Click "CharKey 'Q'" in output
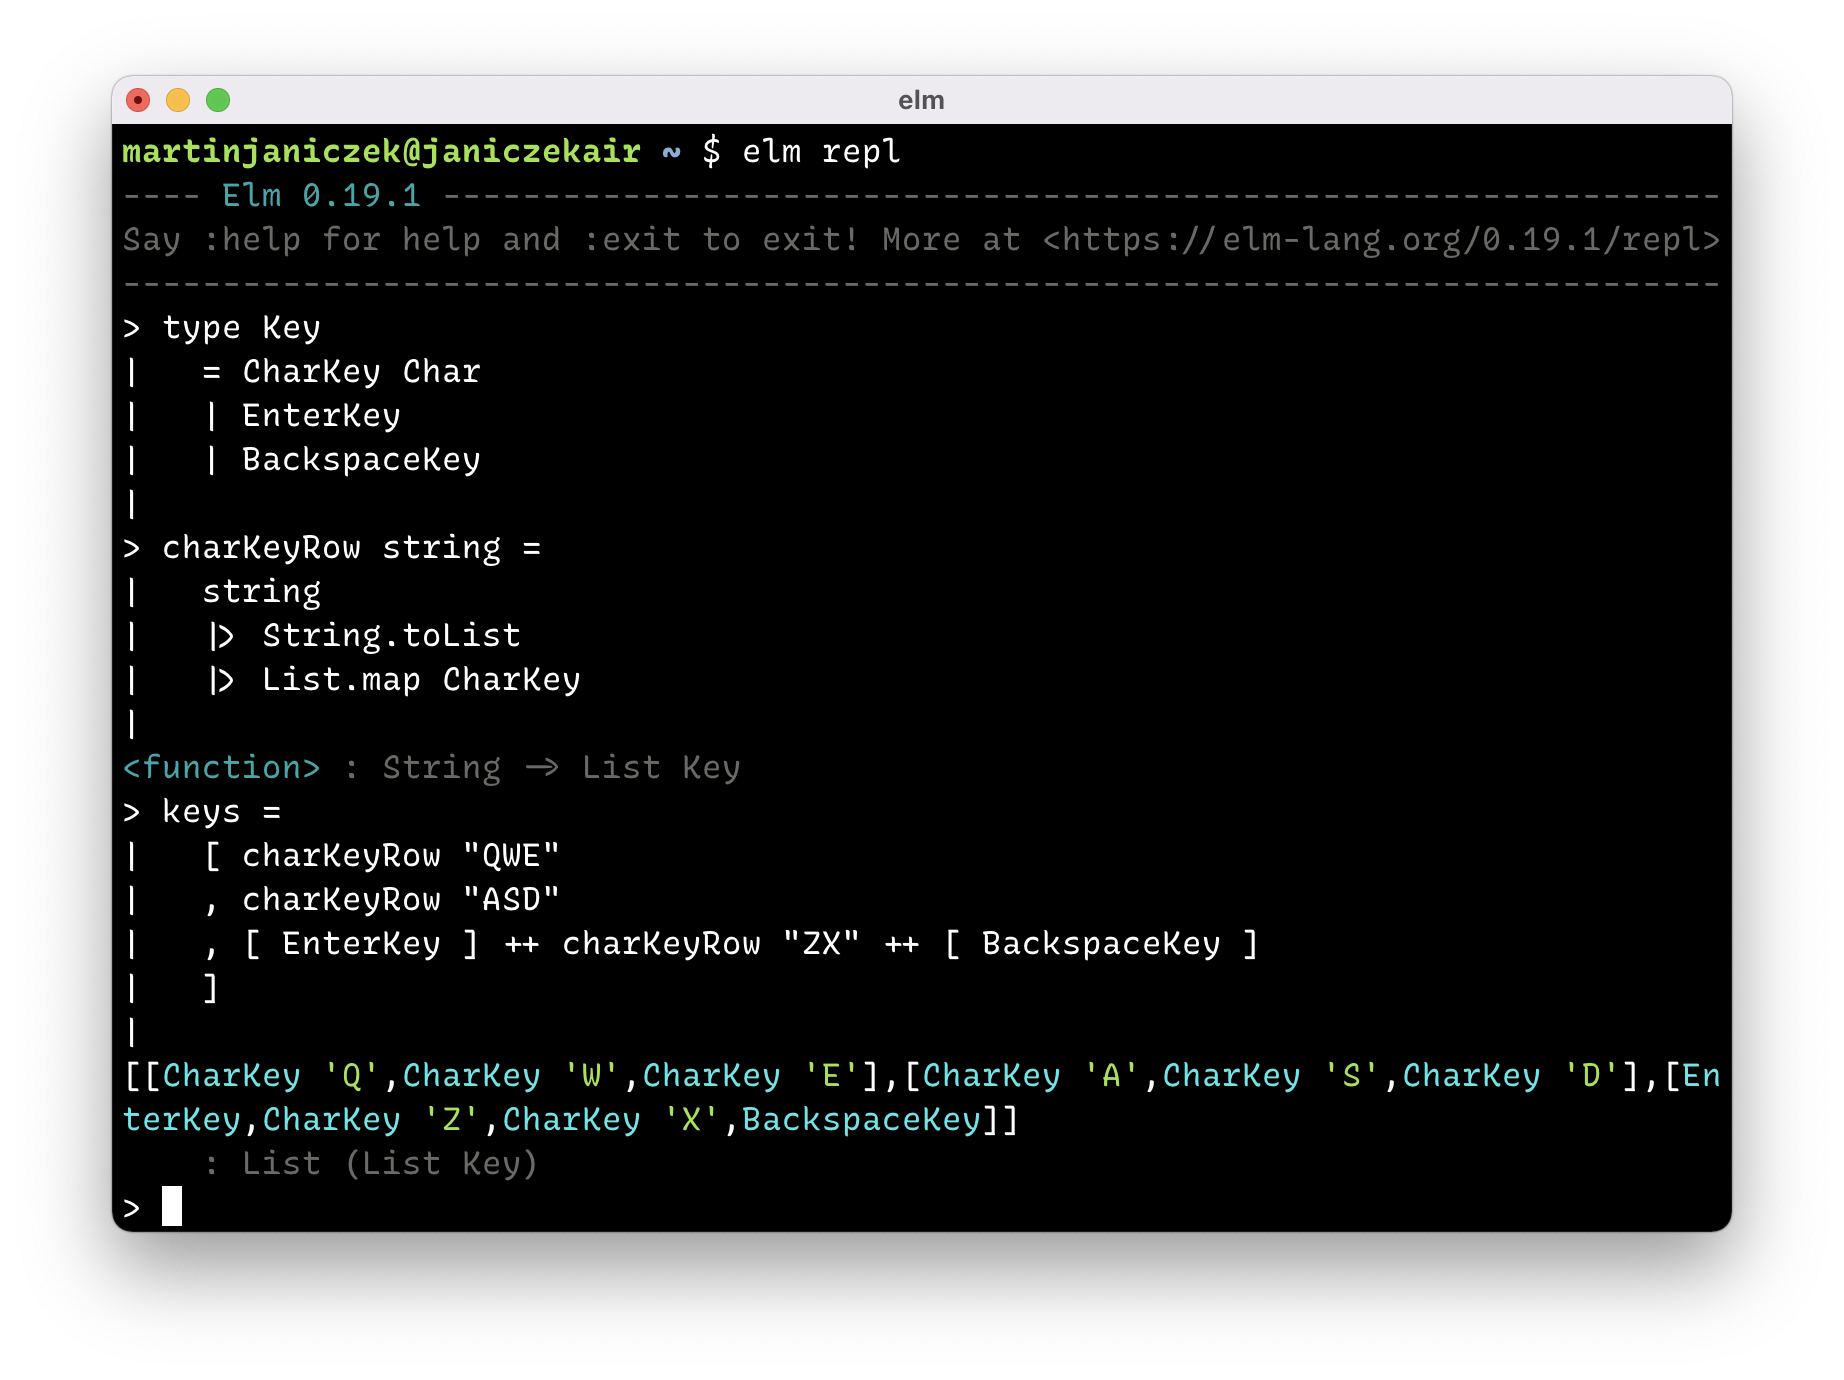 271,1076
